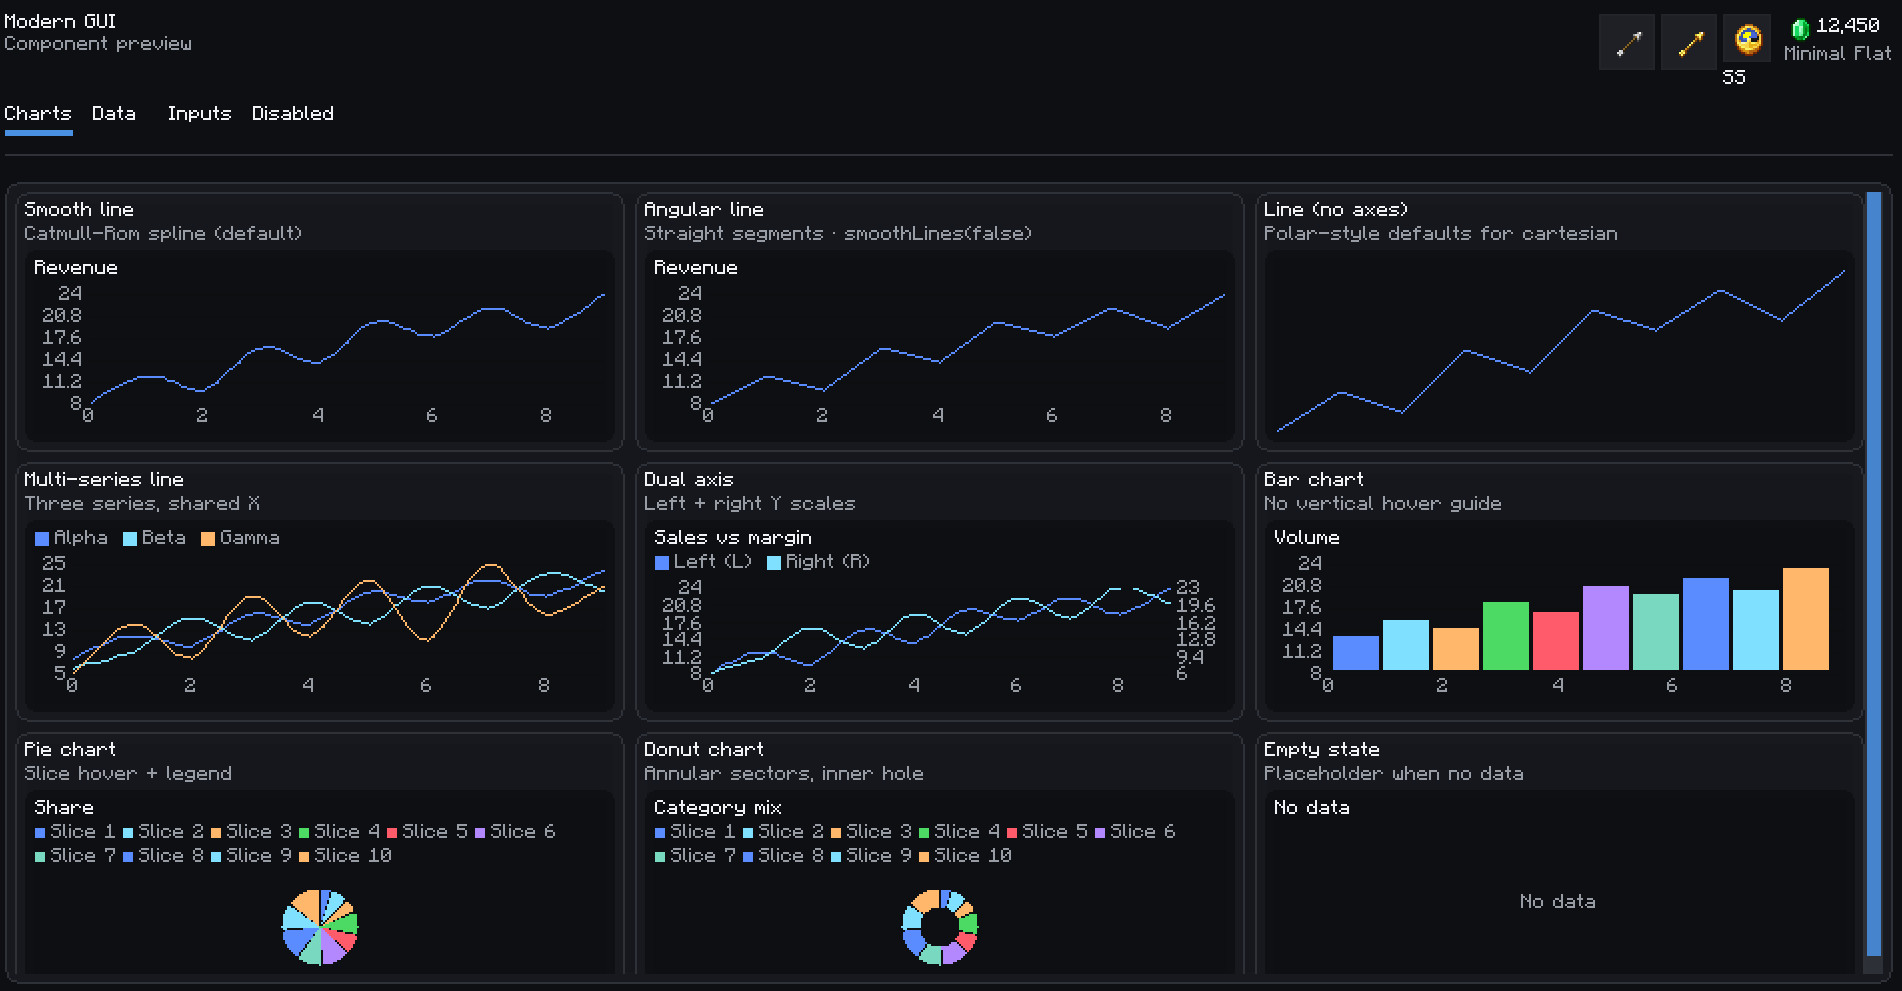Screen dimensions: 1902x991
Task: Open the Inputs tab
Action: pyautogui.click(x=199, y=113)
